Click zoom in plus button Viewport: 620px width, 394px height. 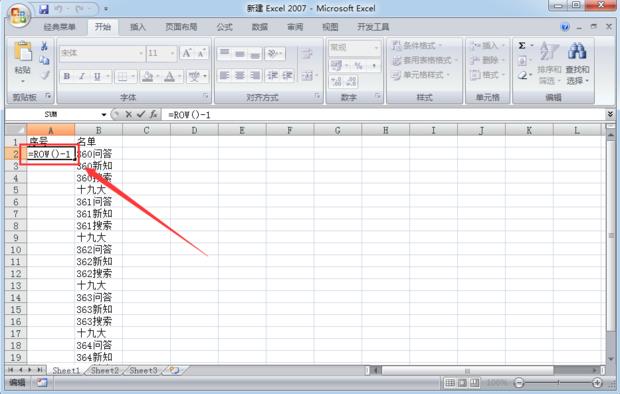pyautogui.click(x=597, y=383)
